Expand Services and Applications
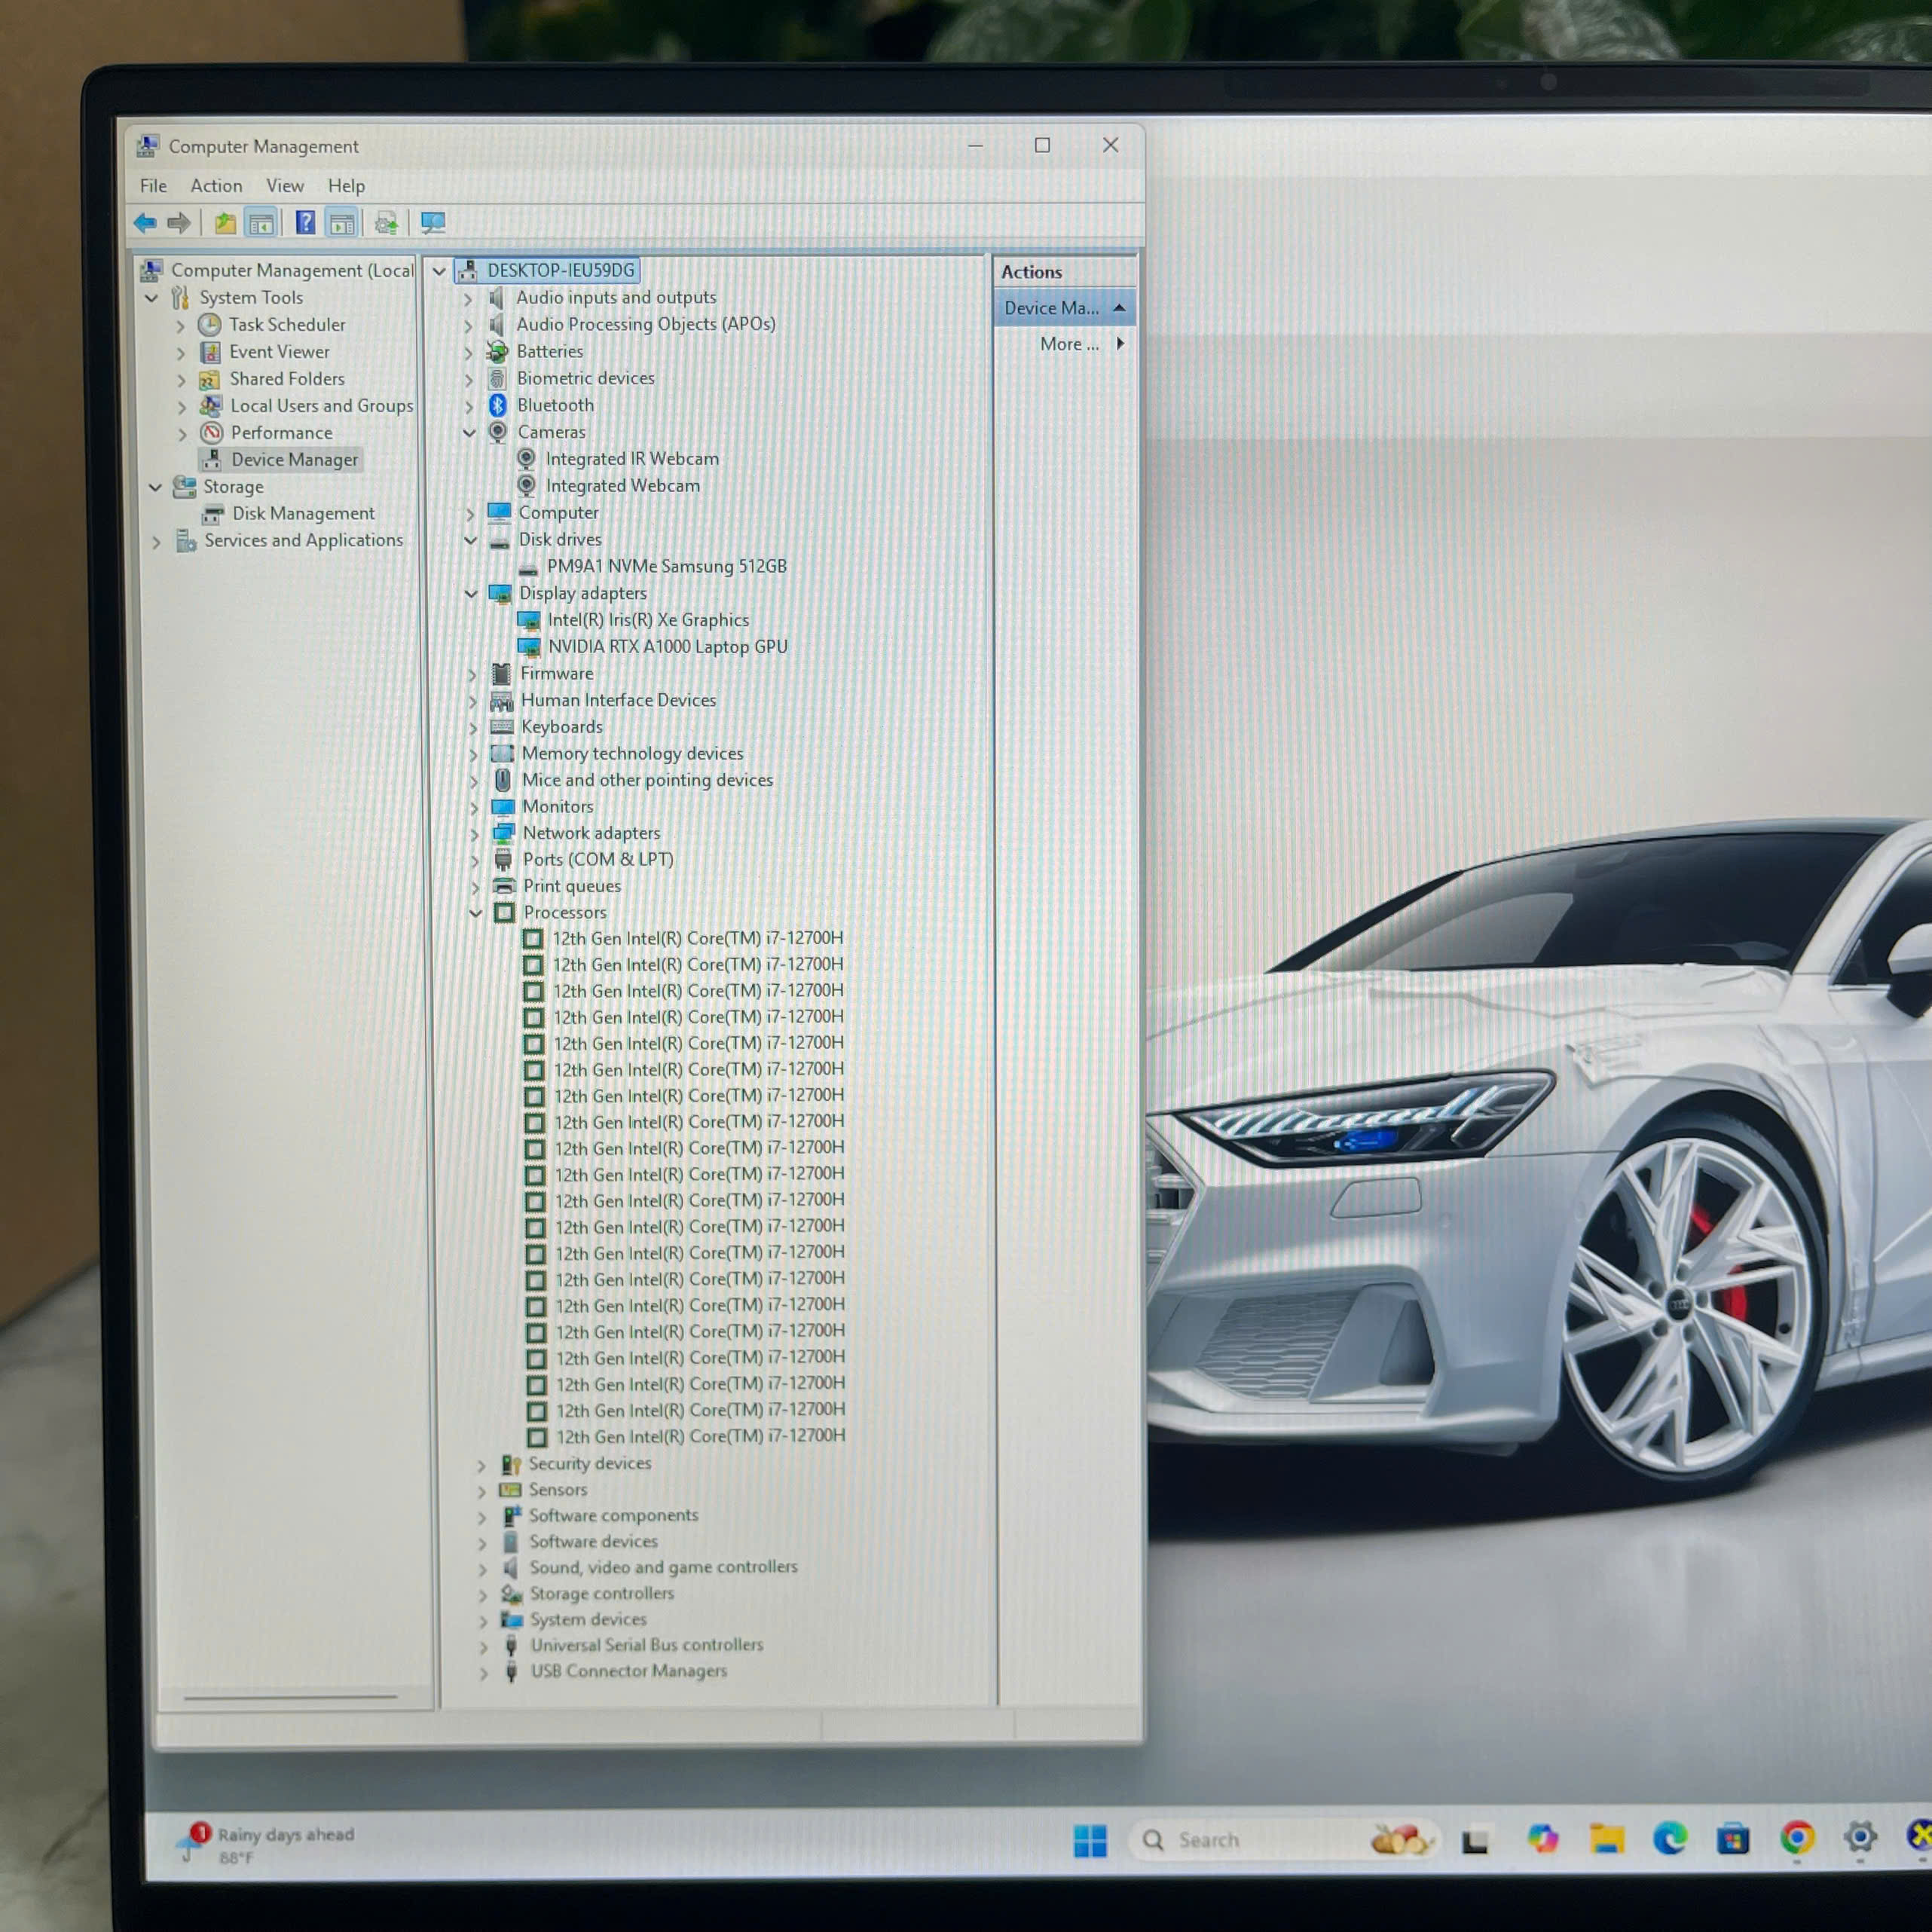 [156, 542]
